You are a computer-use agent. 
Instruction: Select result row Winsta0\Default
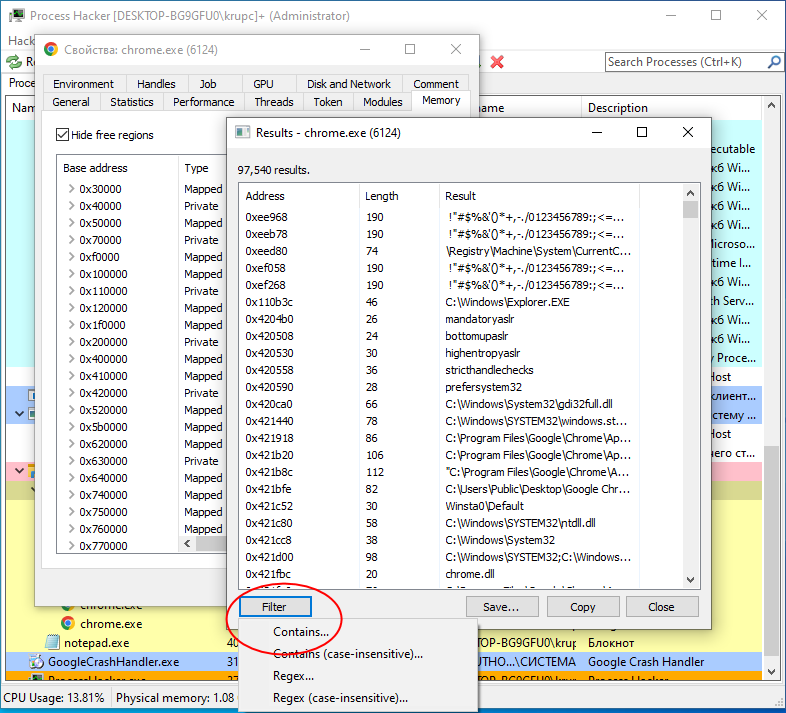click(460, 506)
